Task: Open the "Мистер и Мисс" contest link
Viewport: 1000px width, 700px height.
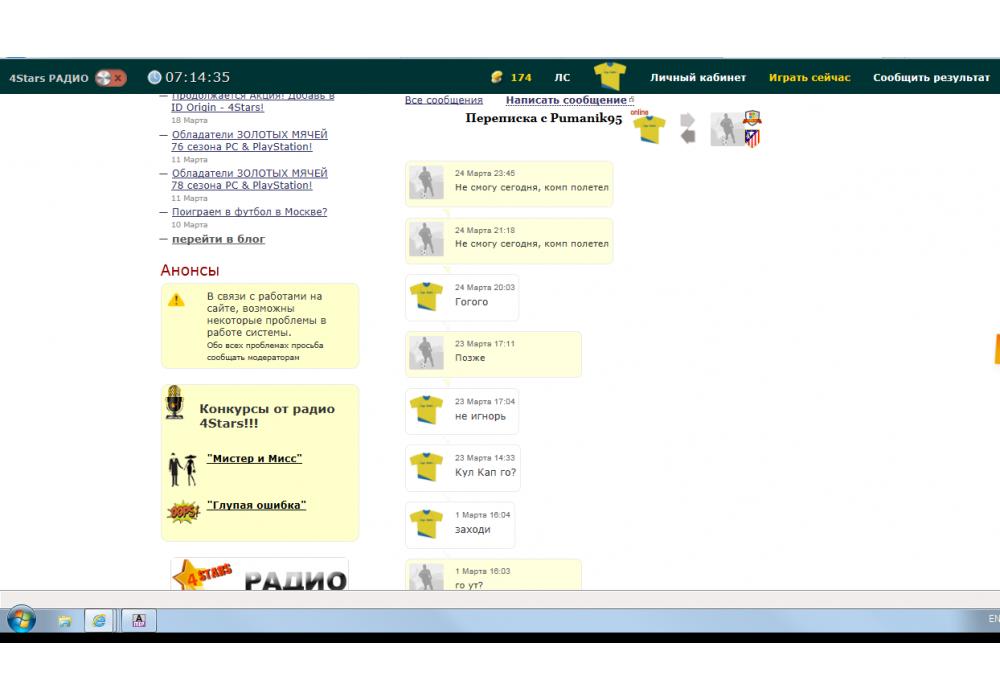Action: pyautogui.click(x=254, y=458)
